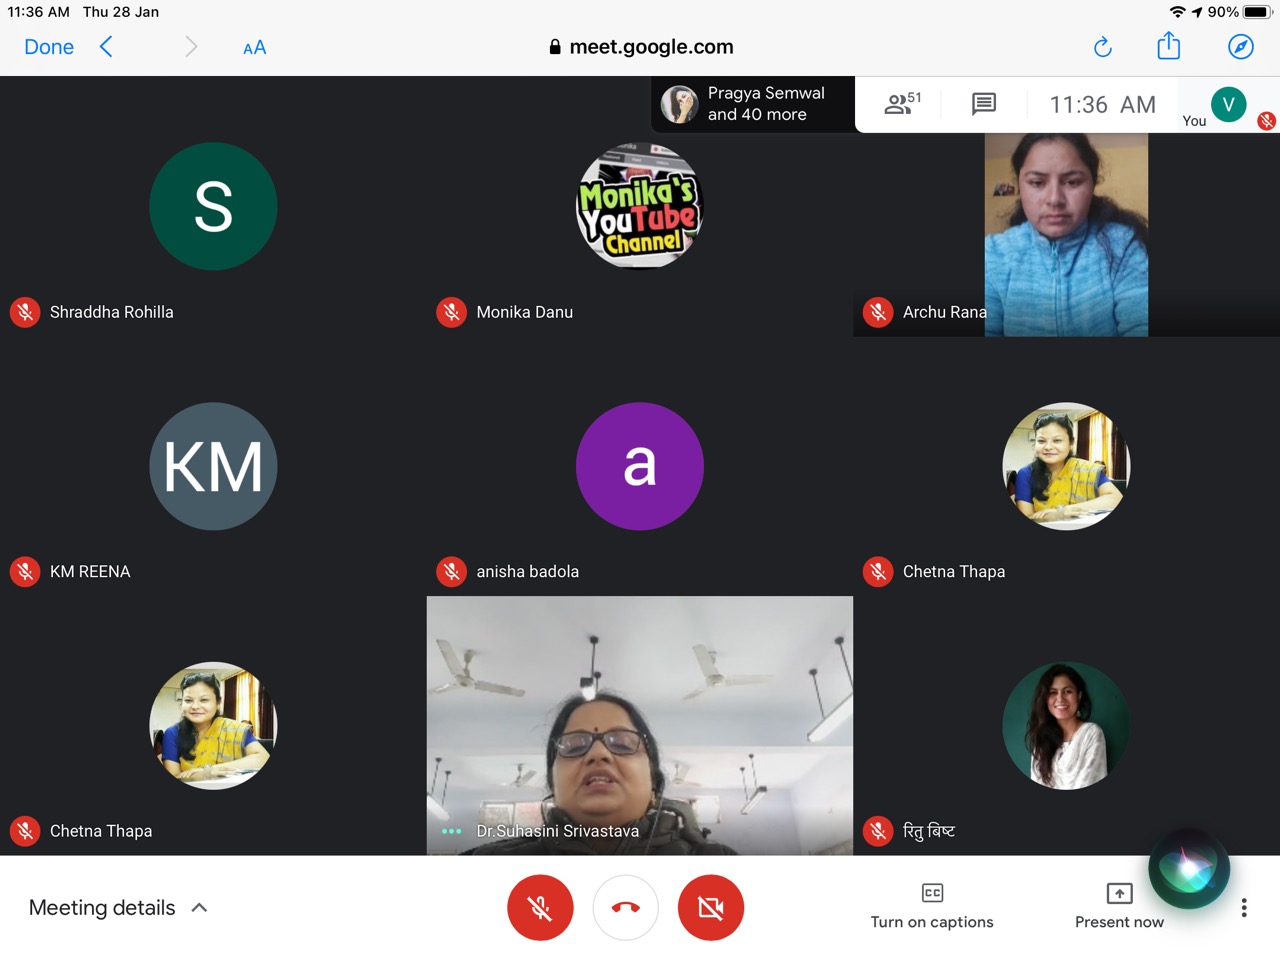Tap the Siri orb
The height and width of the screenshot is (960, 1280).
coord(1189,868)
